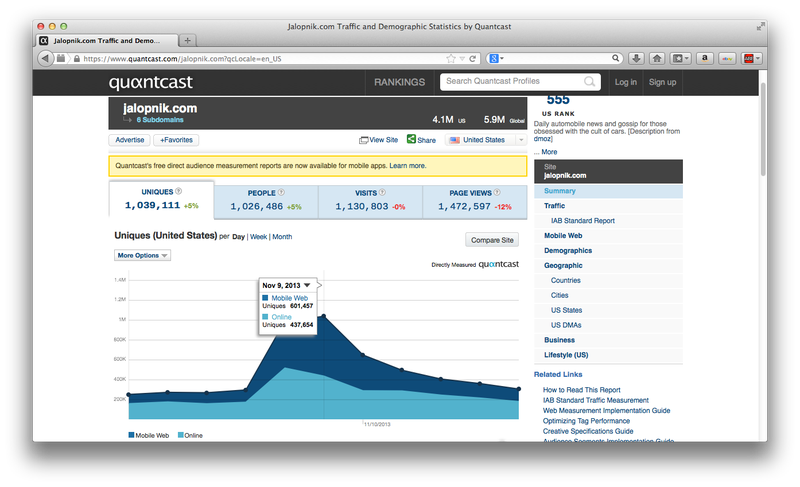Select the PEOPLE tab
Viewport: 800px width, 487px height.
pyautogui.click(x=266, y=200)
